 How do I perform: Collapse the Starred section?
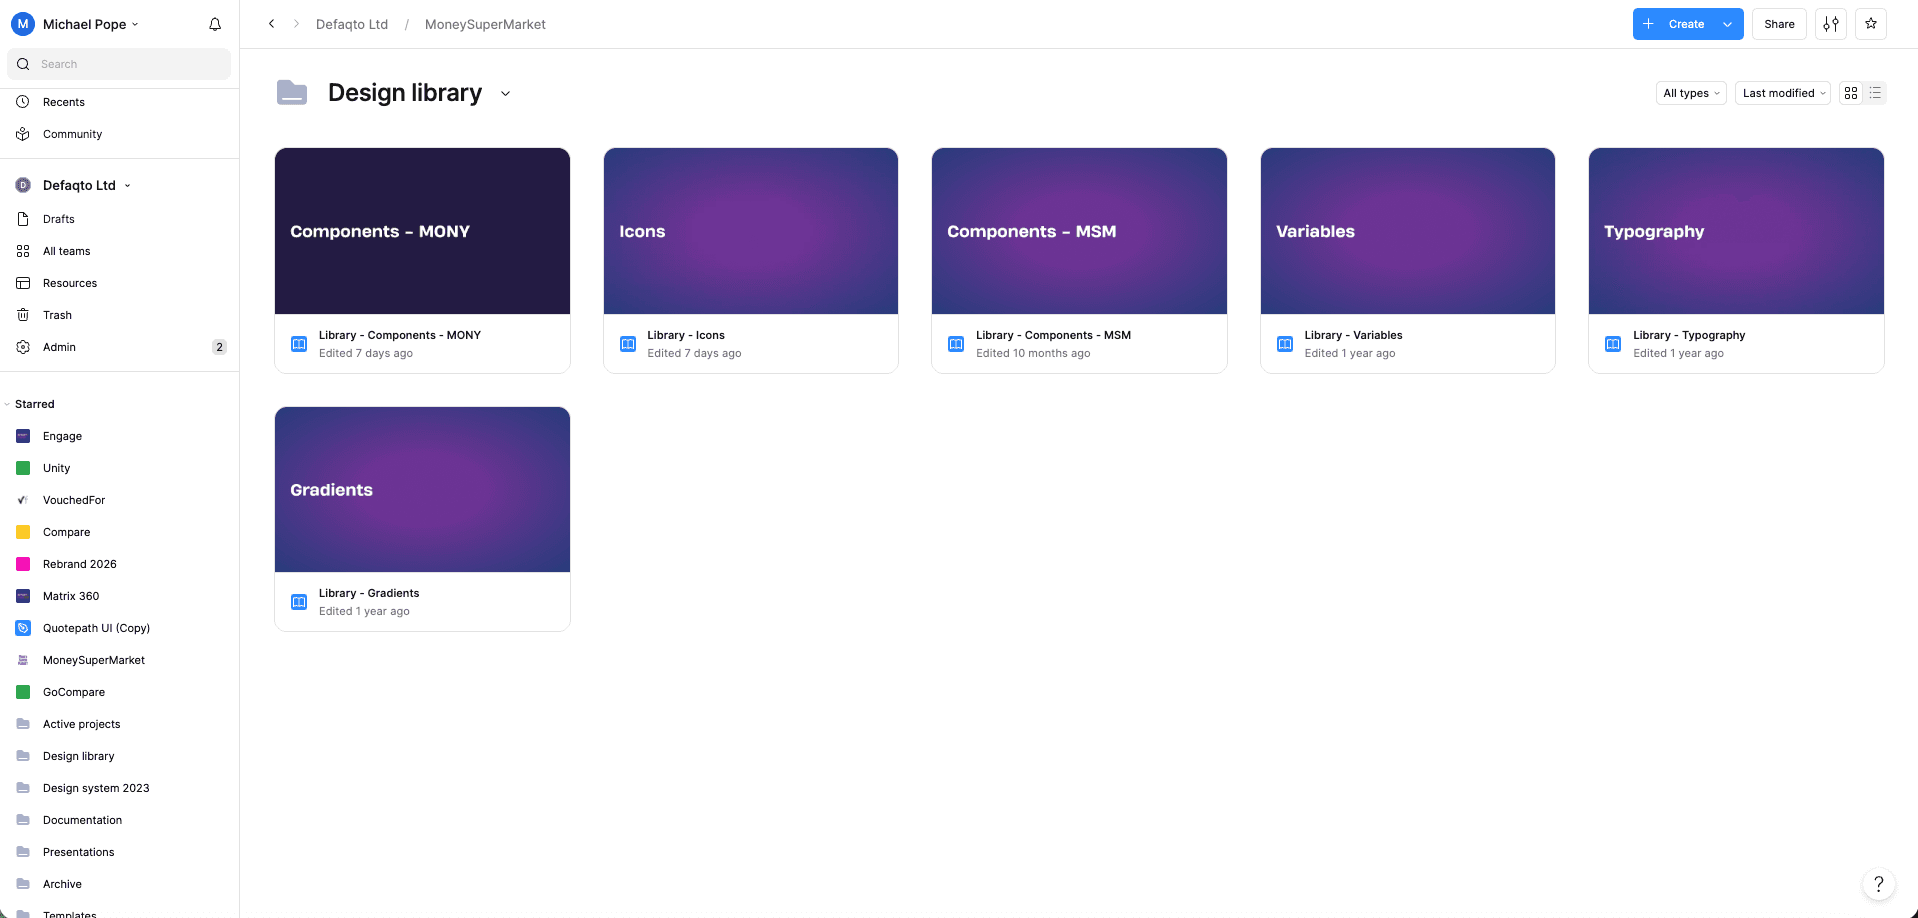[7, 404]
